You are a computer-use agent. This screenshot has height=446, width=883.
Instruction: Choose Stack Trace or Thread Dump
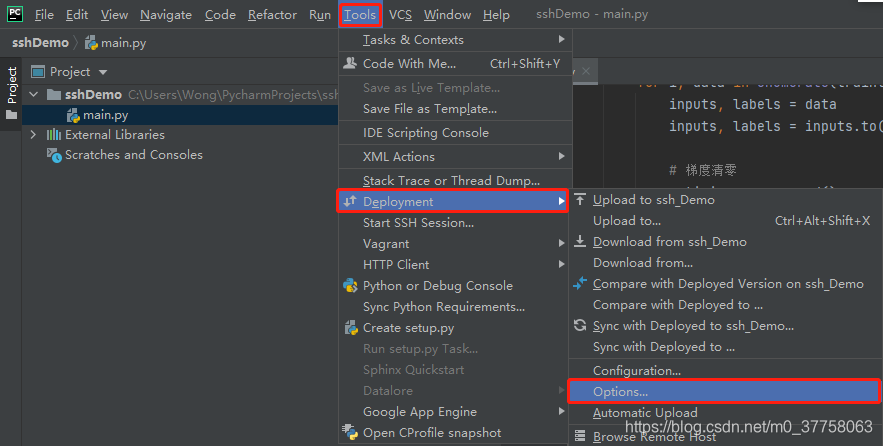455,181
